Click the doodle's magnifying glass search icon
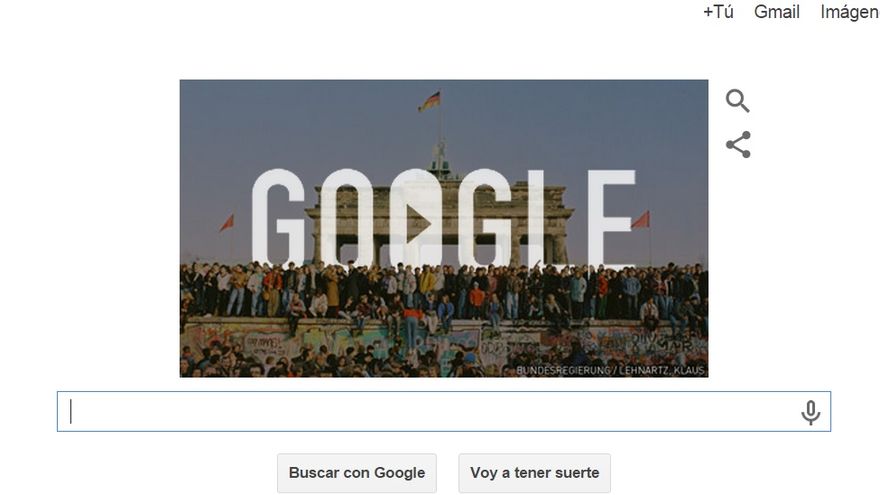Screen dimensions: 880x495 point(737,101)
